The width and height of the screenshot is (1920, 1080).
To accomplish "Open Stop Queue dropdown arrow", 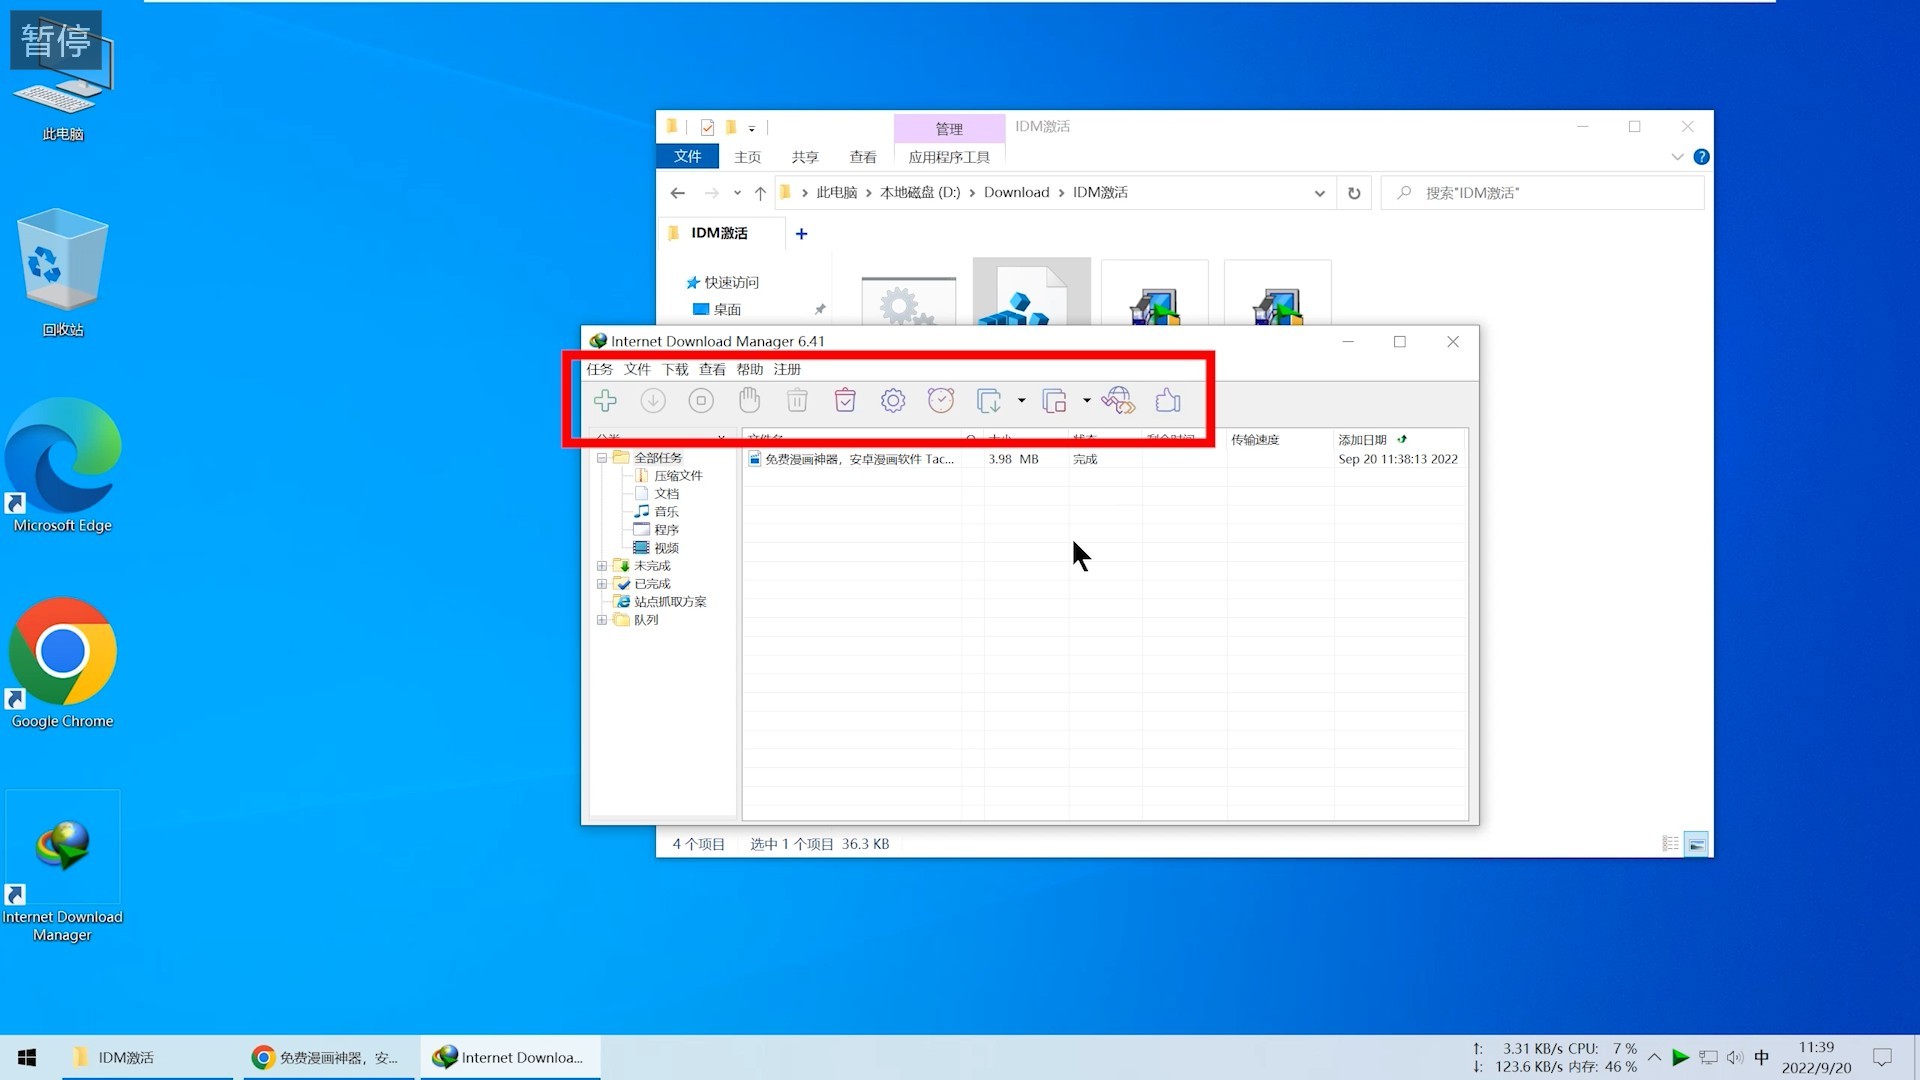I will (1087, 401).
